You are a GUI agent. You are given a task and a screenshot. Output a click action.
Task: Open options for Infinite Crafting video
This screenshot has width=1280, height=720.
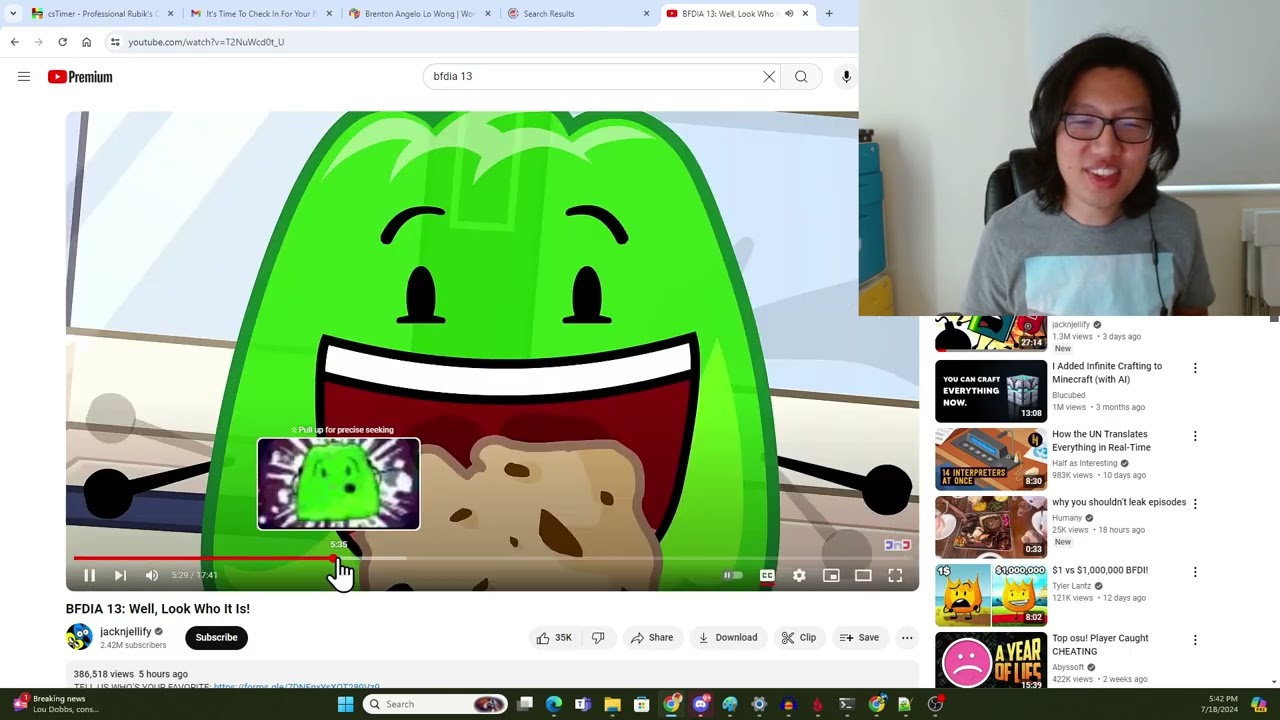point(1194,368)
